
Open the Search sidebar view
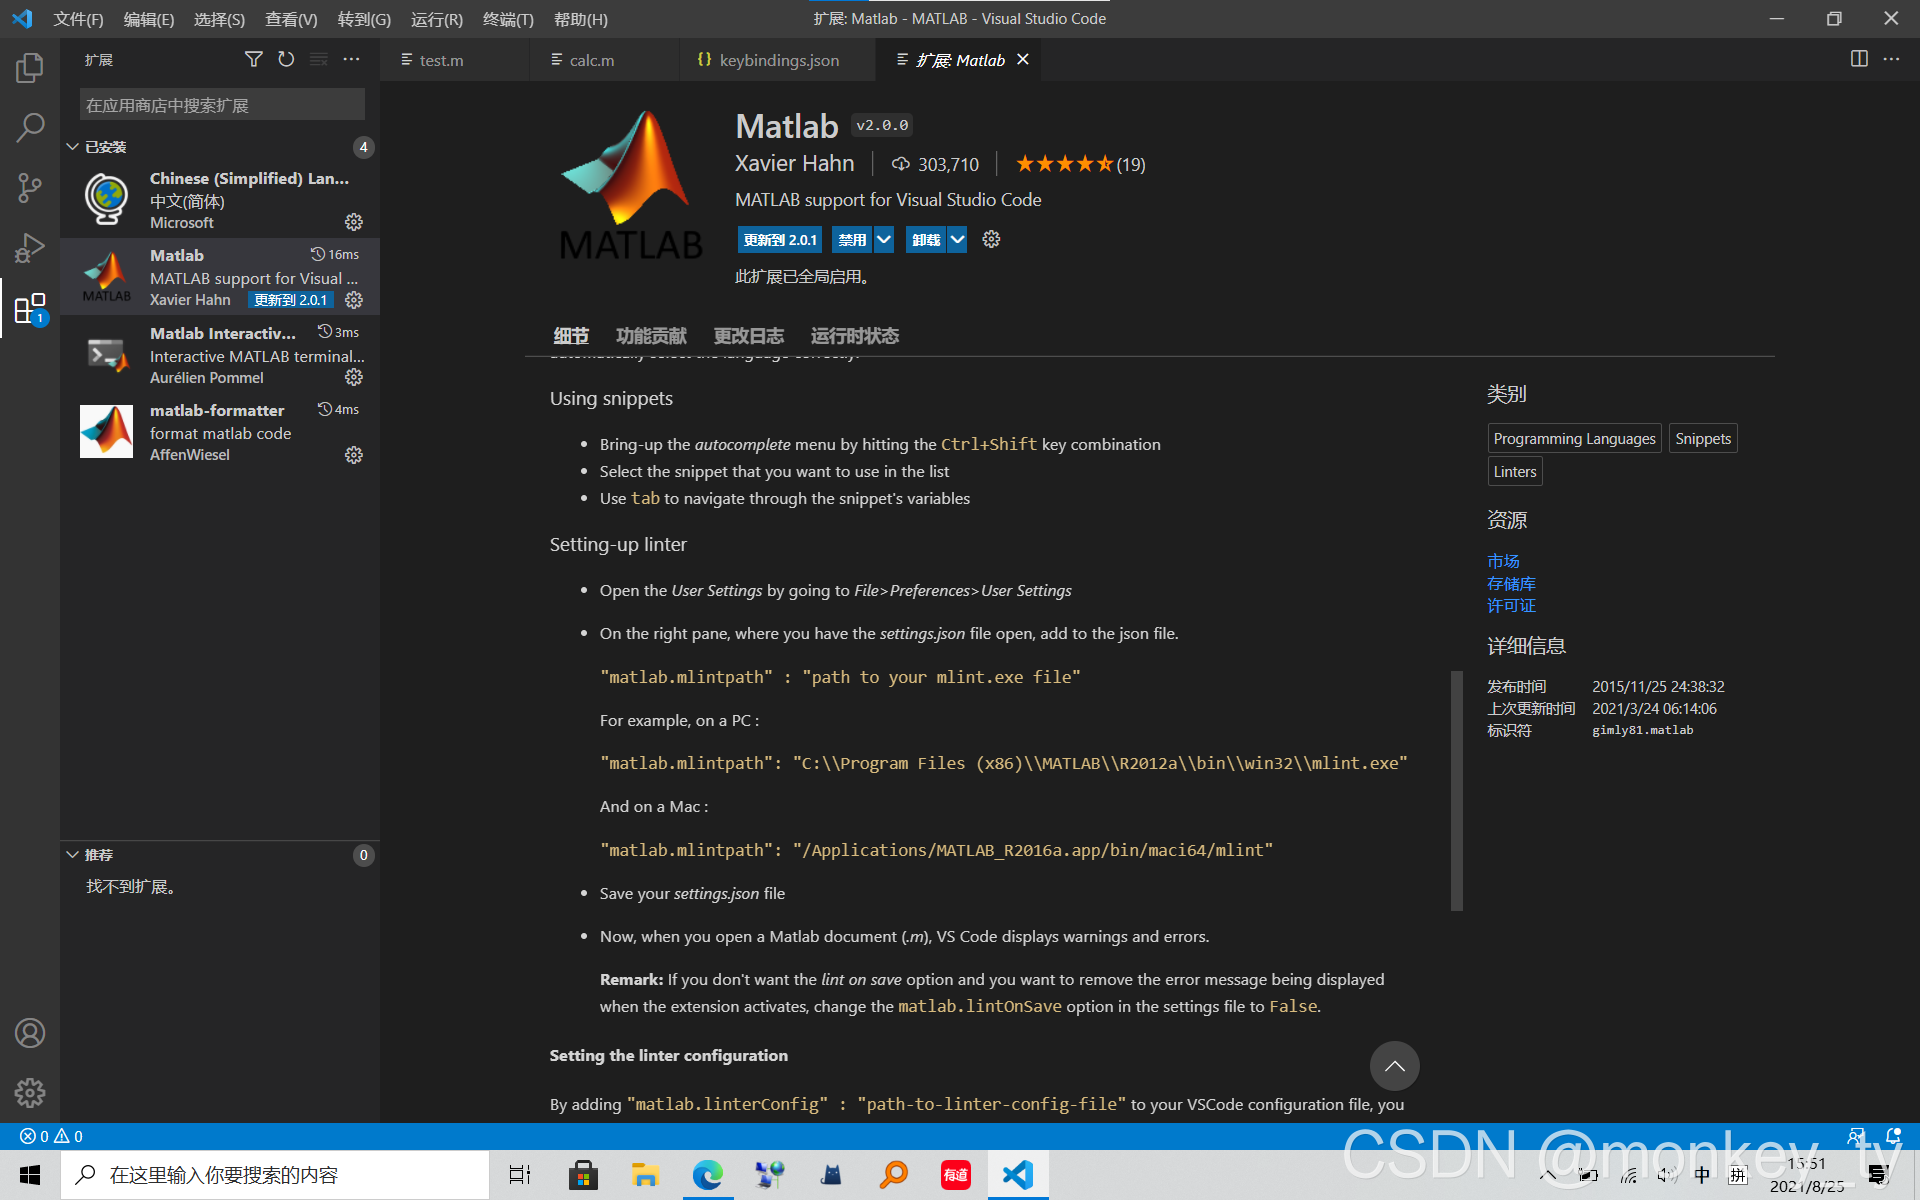pos(29,128)
